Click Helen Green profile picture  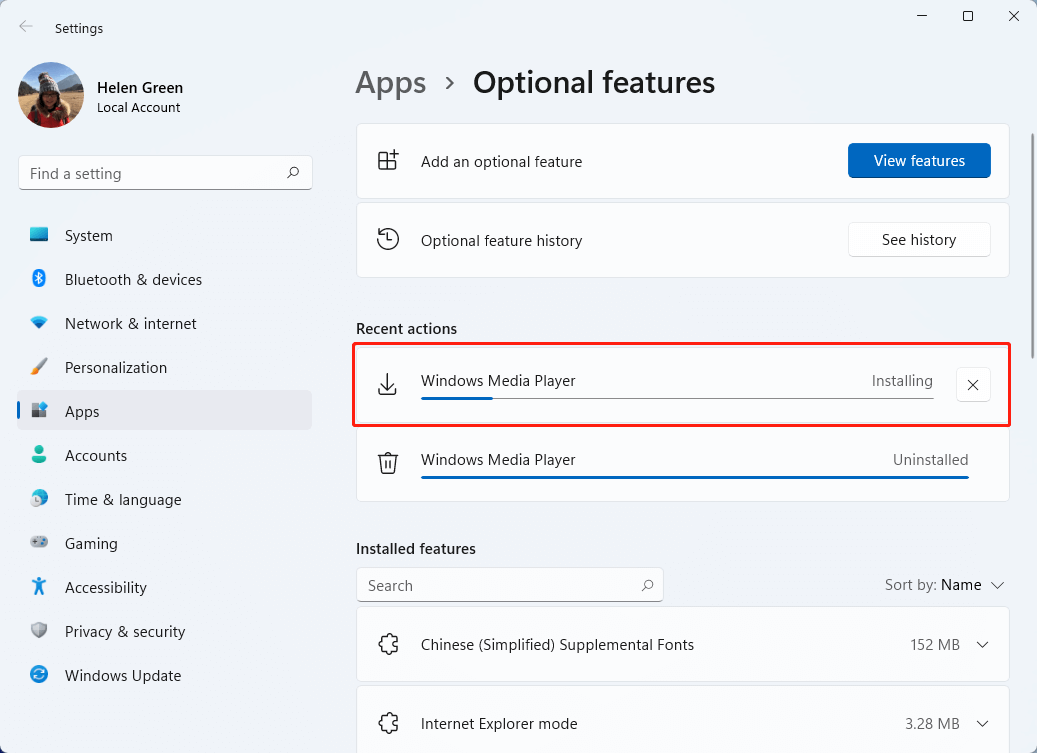coord(51,95)
